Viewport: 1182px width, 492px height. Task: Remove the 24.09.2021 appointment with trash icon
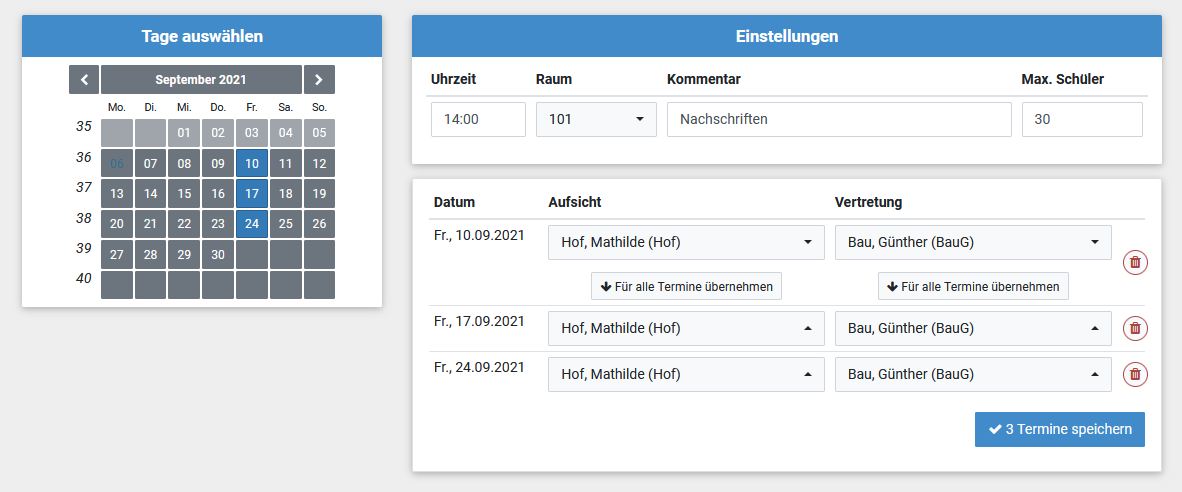pos(1135,374)
